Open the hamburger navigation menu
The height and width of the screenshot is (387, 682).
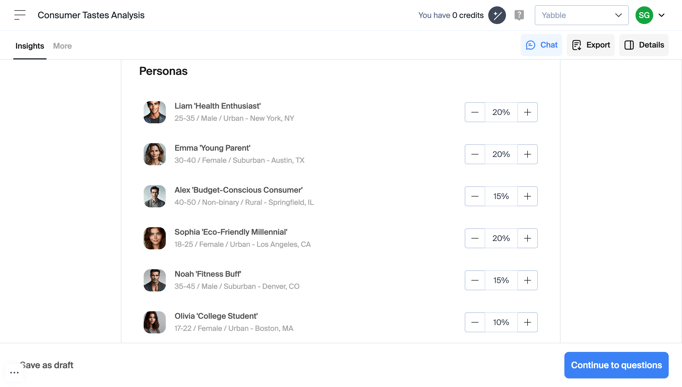click(x=20, y=15)
